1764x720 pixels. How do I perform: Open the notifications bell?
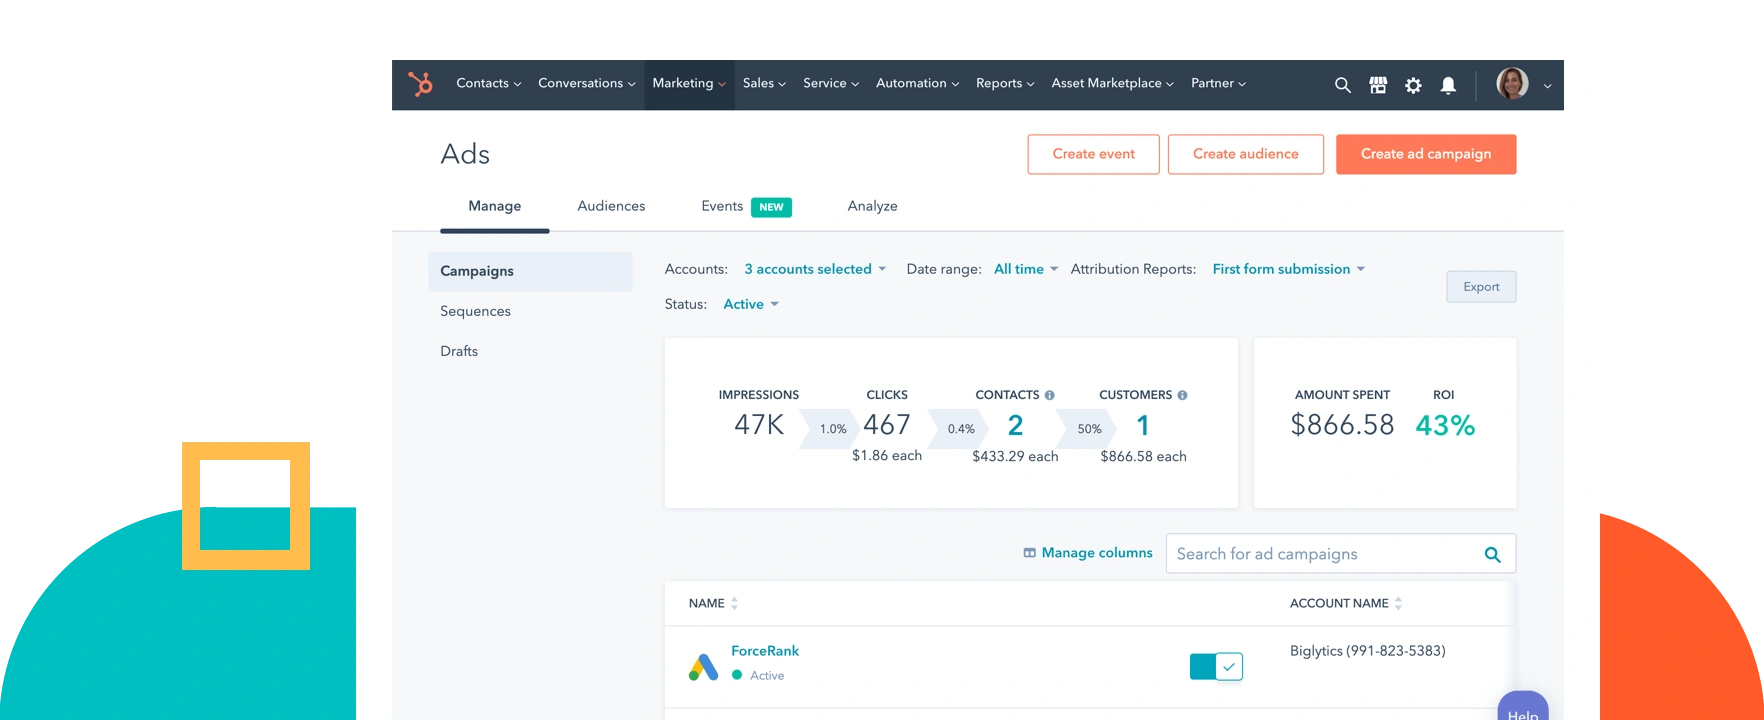point(1448,85)
